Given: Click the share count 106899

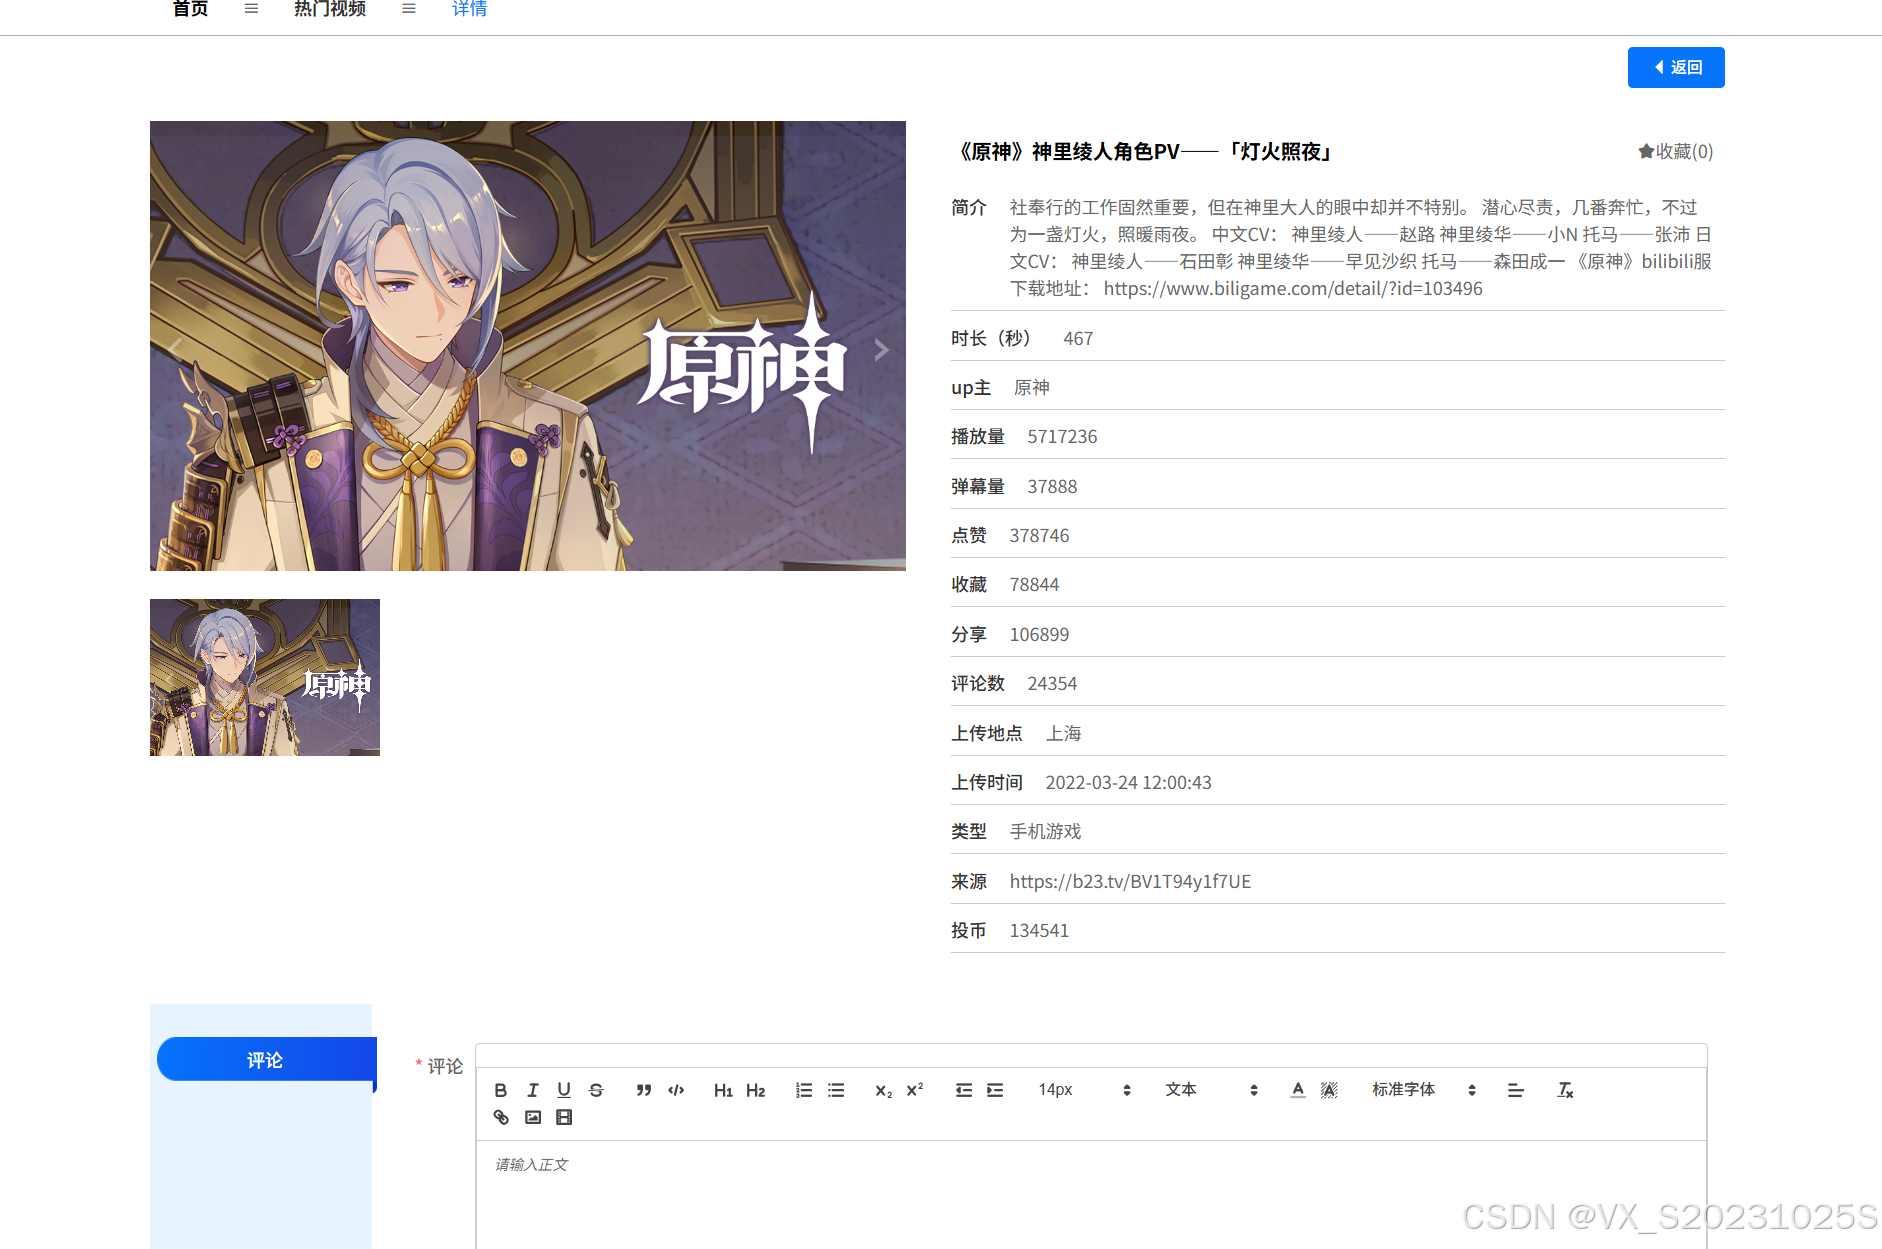Looking at the screenshot, I should [1039, 634].
